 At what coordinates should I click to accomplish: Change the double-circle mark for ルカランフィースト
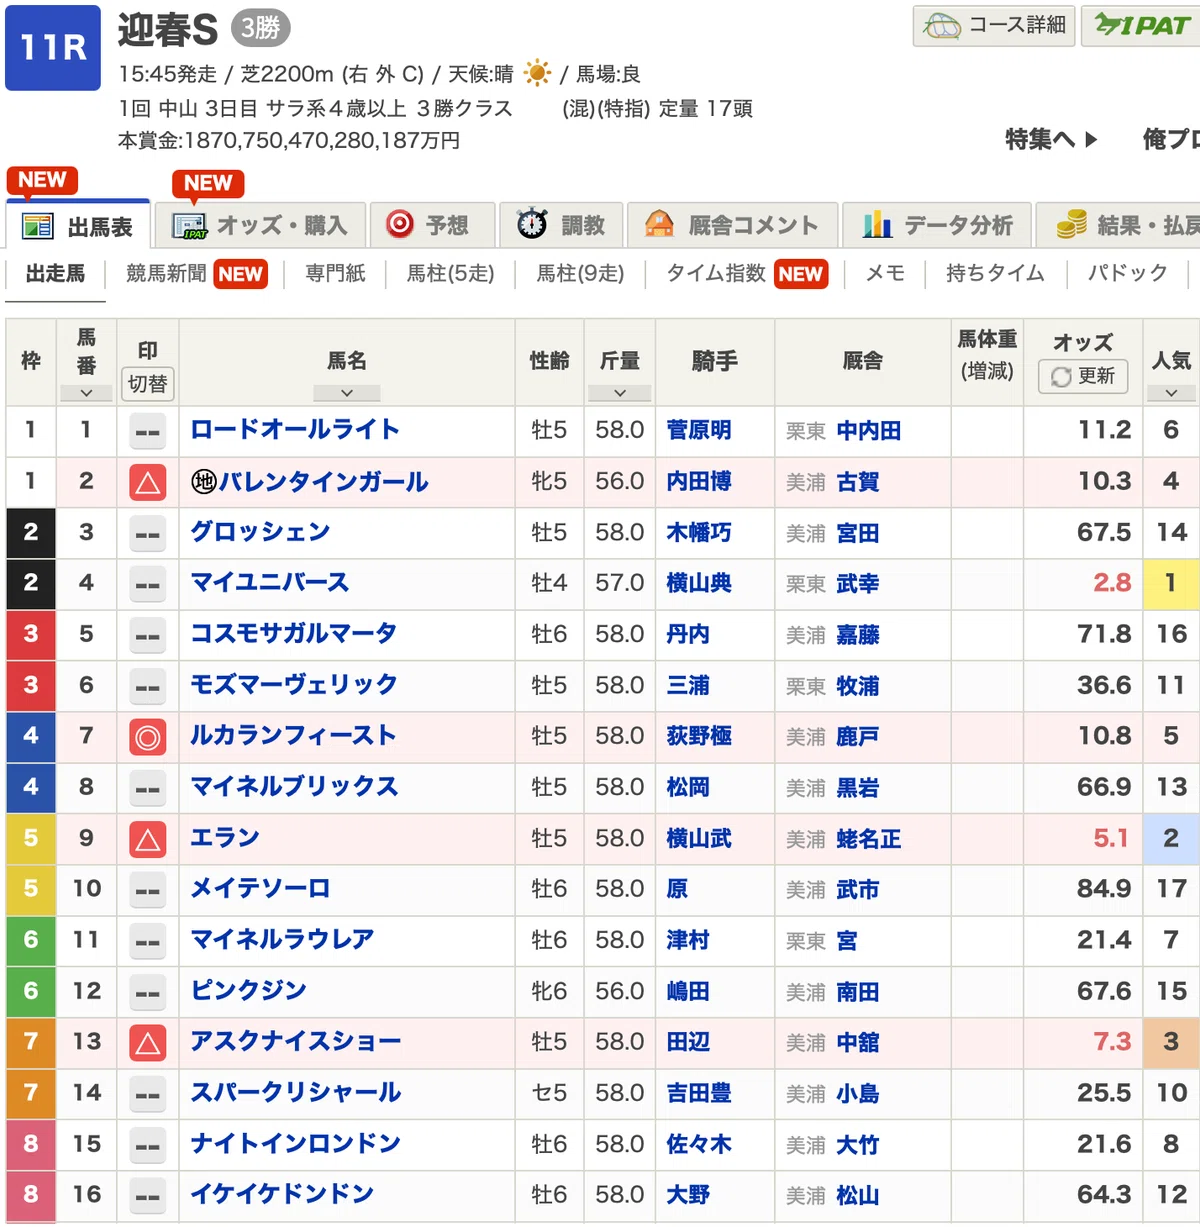[x=148, y=738]
